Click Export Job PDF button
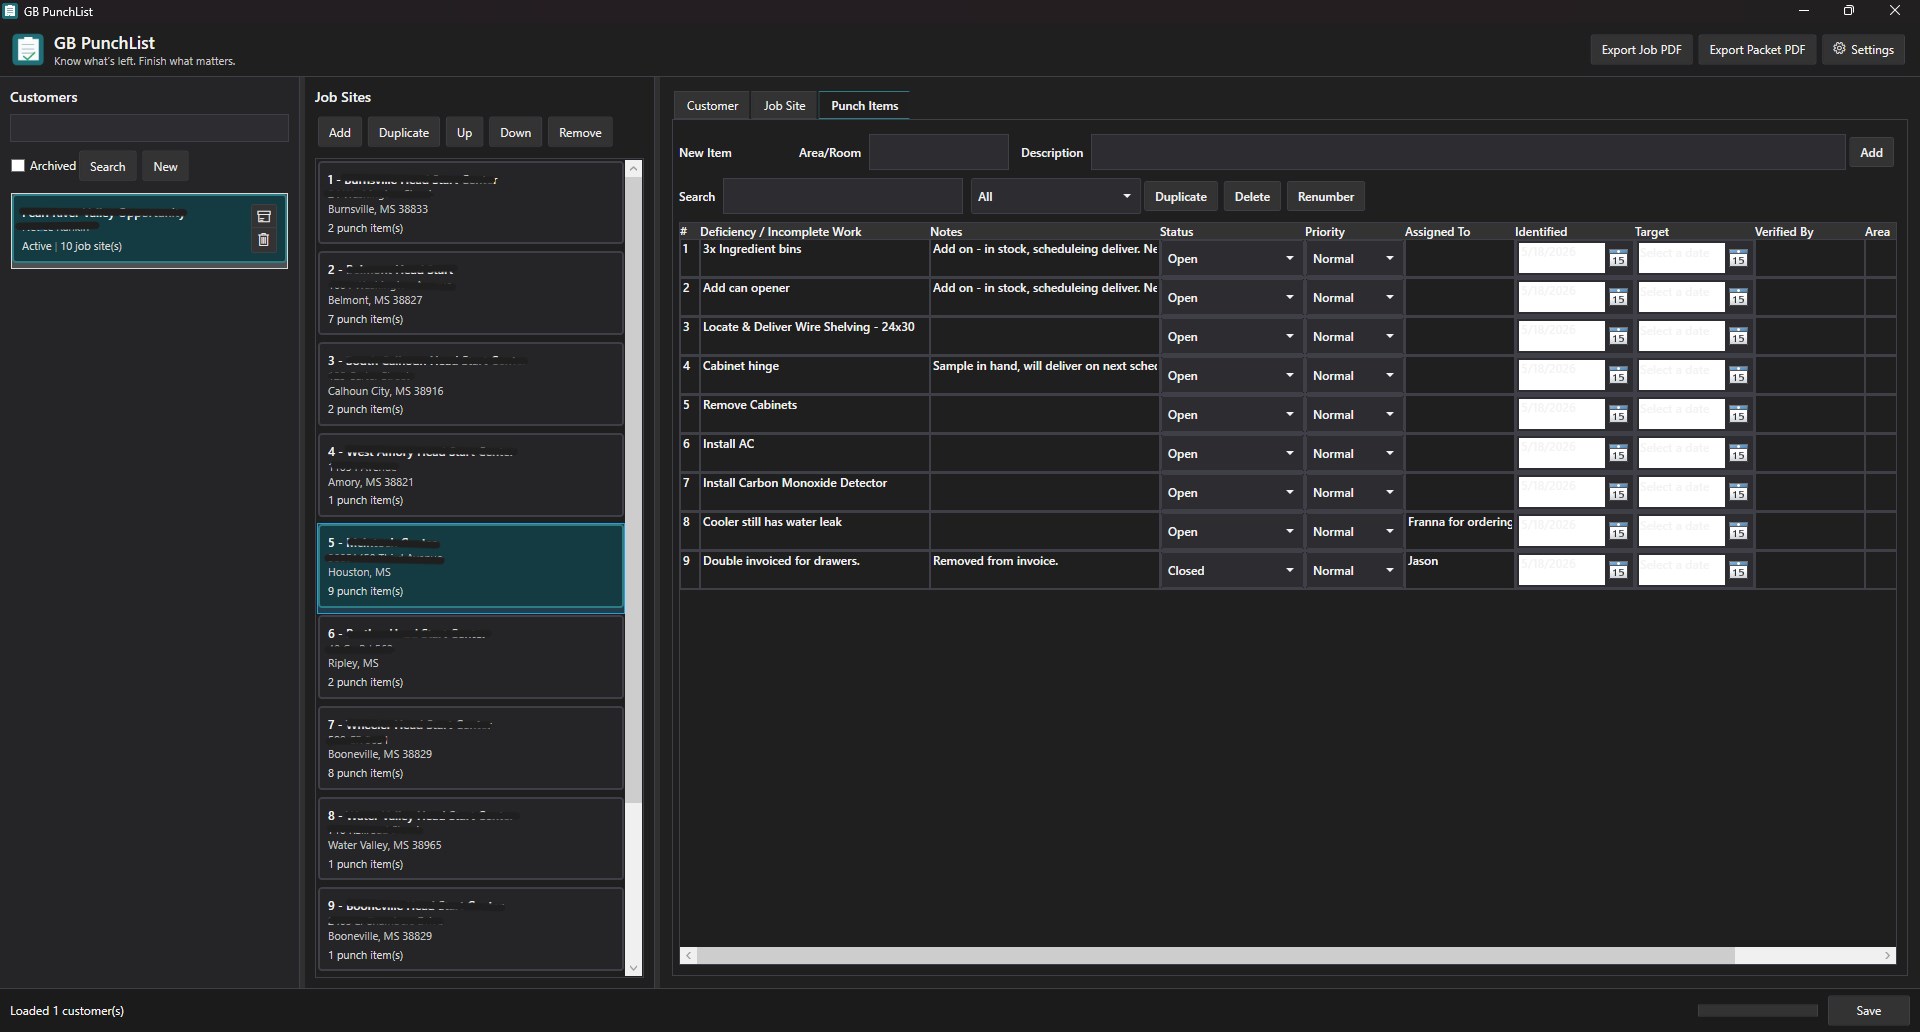1920x1032 pixels. 1641,49
